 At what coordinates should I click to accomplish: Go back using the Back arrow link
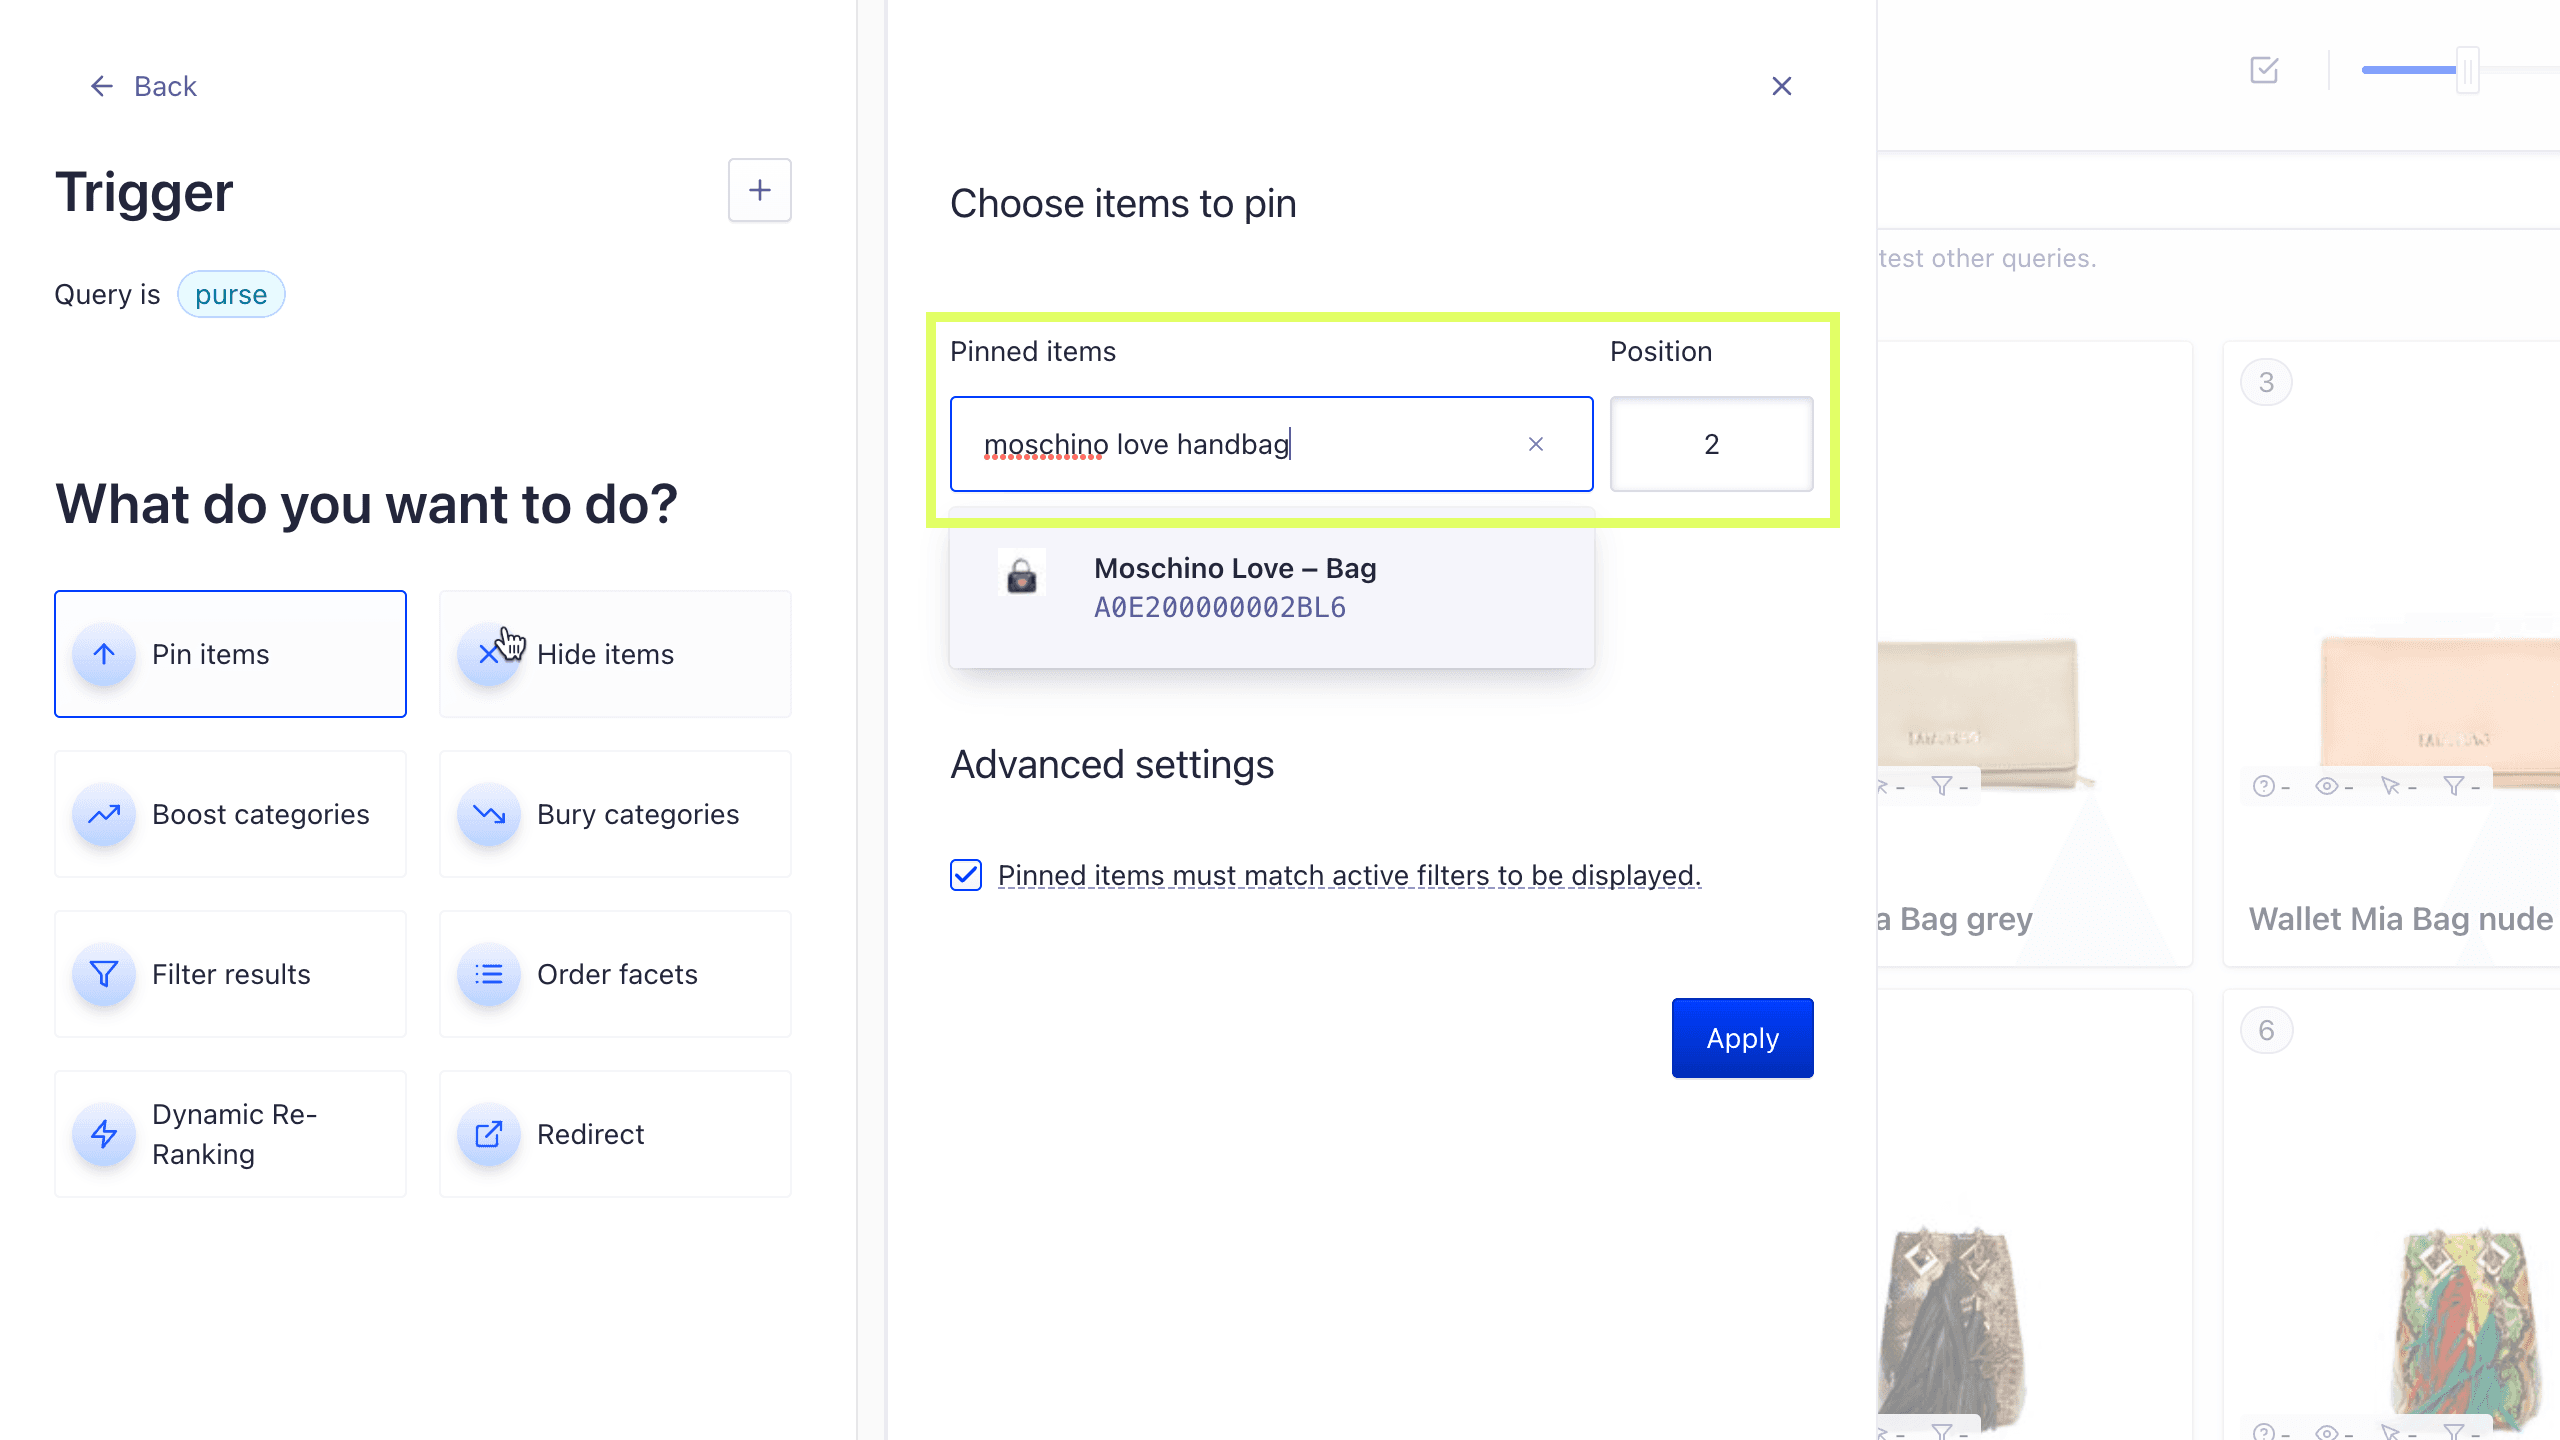point(143,86)
